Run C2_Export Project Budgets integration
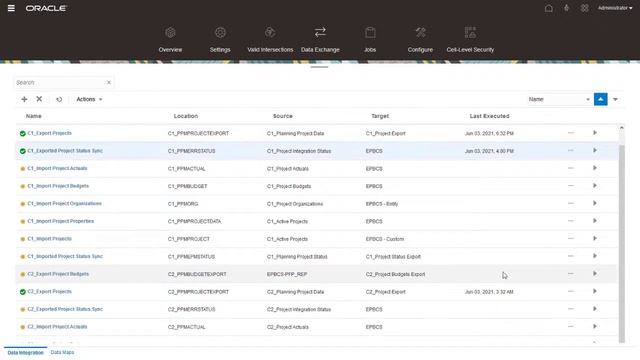640x360 pixels. [595, 273]
